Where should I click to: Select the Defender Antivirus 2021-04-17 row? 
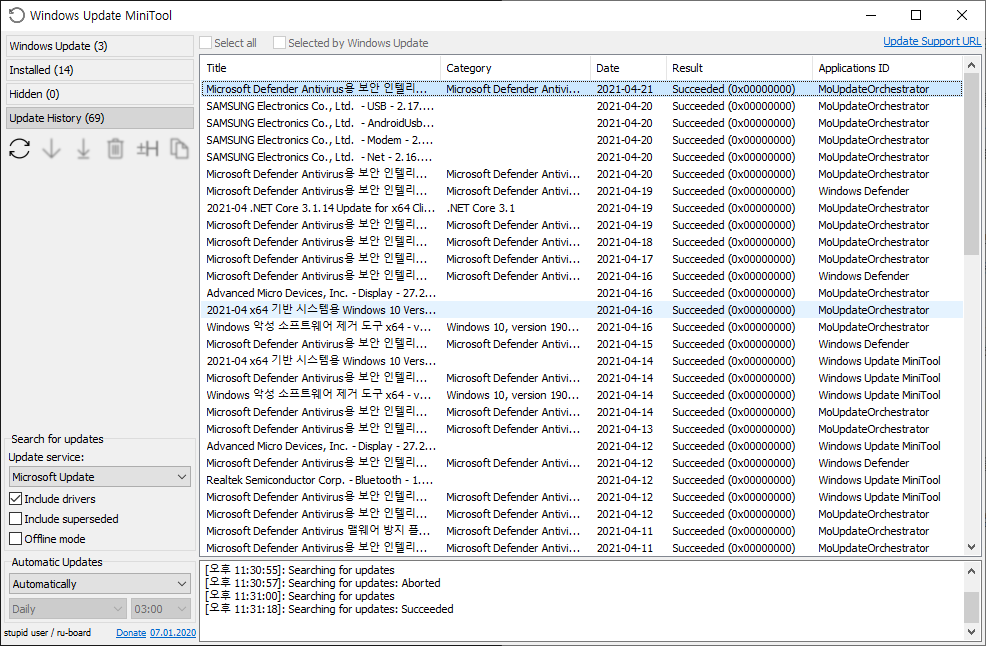(582, 259)
